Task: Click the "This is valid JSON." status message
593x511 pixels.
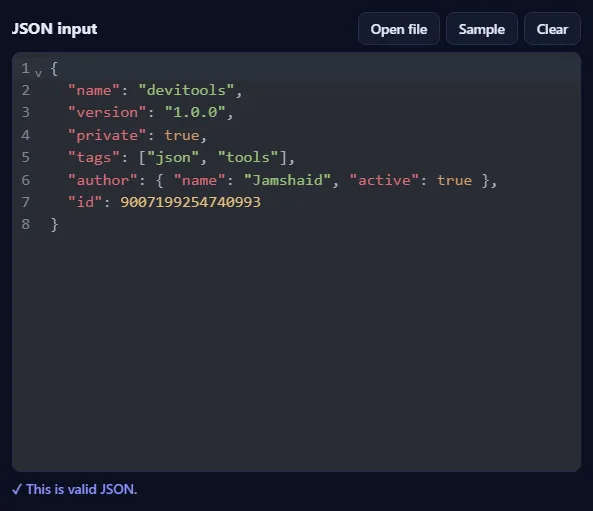Action: (x=75, y=489)
